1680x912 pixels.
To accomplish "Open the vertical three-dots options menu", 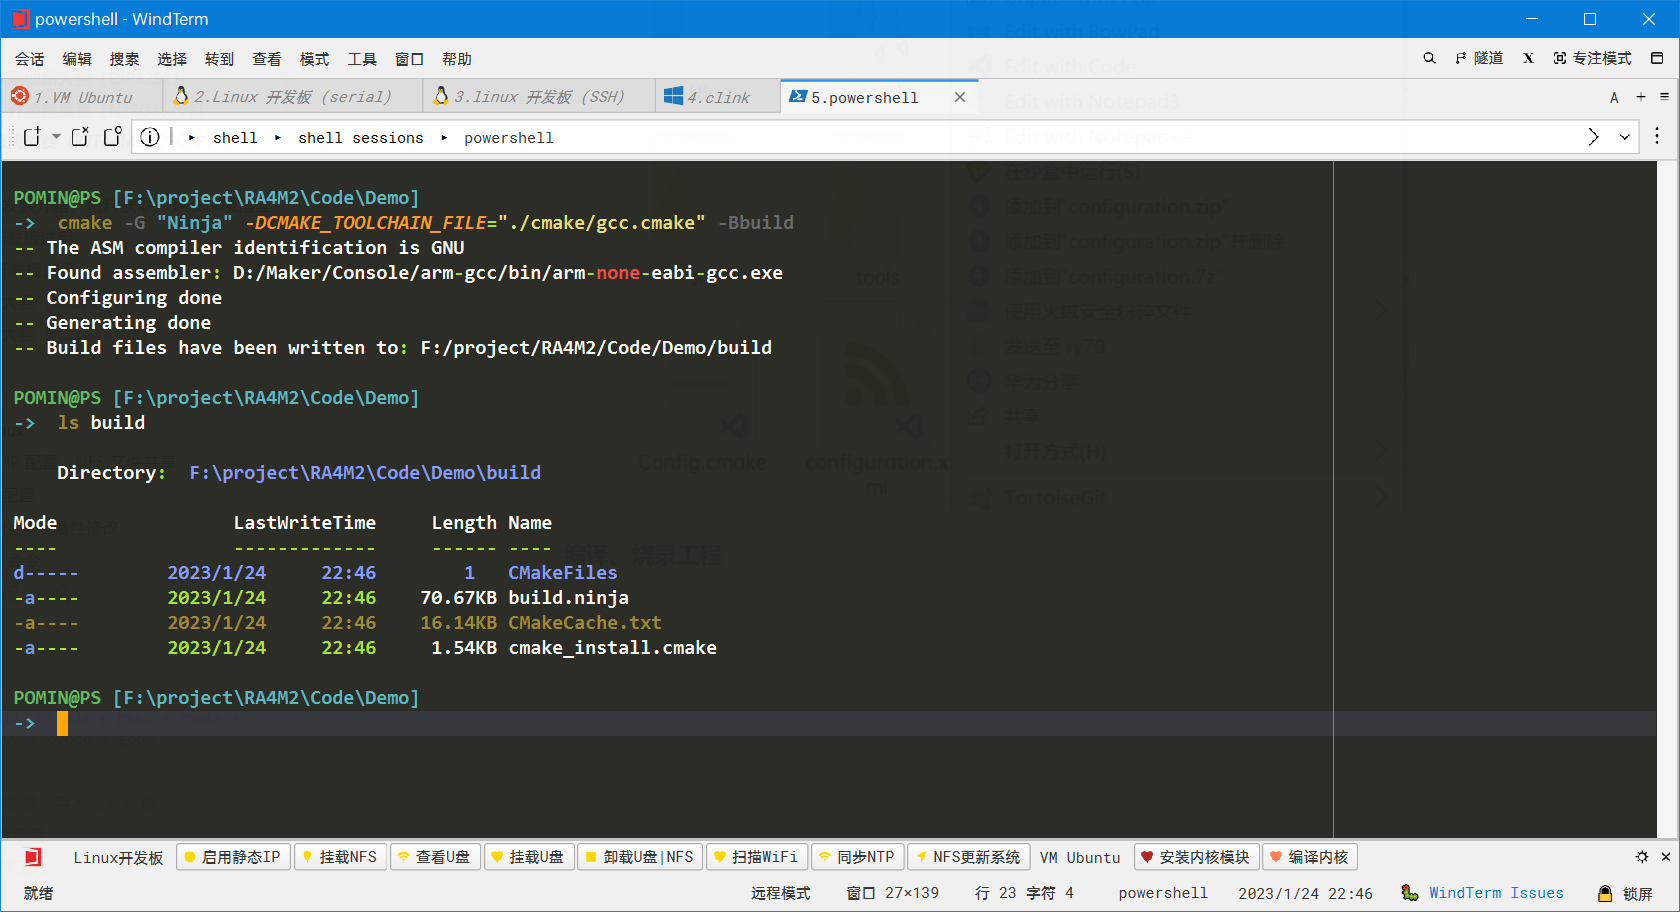I will point(1657,136).
